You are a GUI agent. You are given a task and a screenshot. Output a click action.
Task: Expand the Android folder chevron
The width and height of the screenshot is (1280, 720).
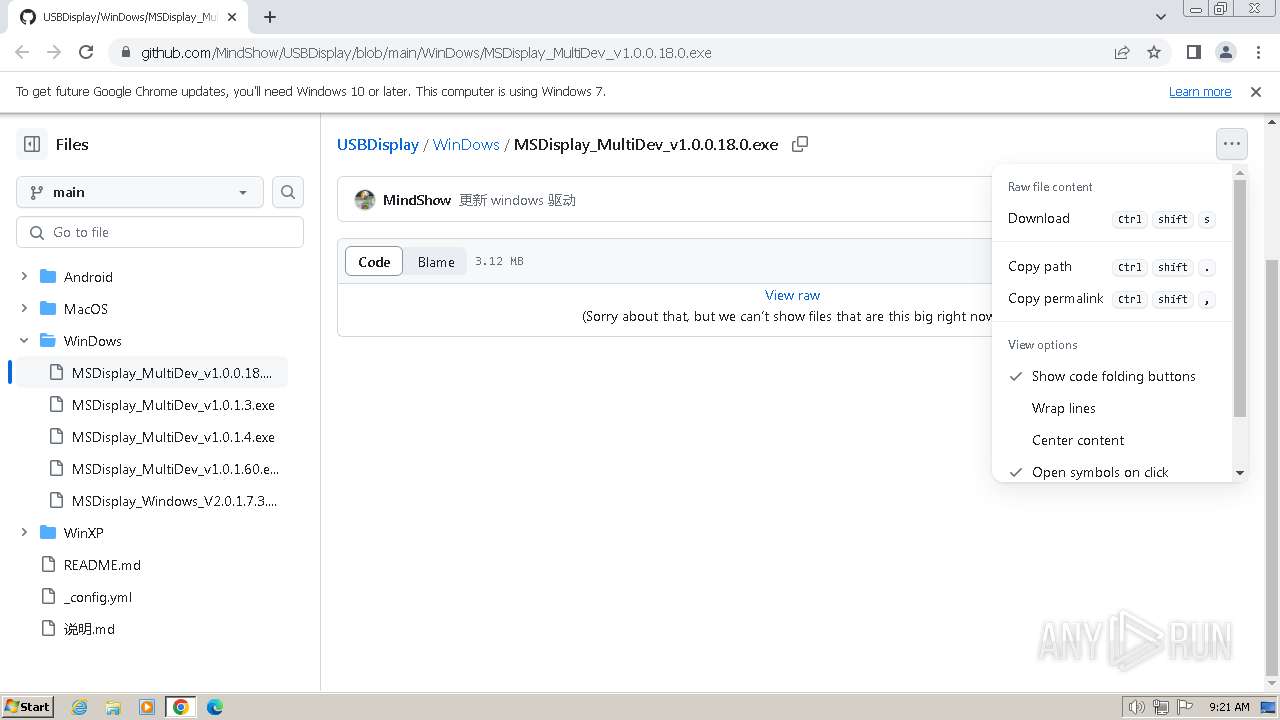24,276
